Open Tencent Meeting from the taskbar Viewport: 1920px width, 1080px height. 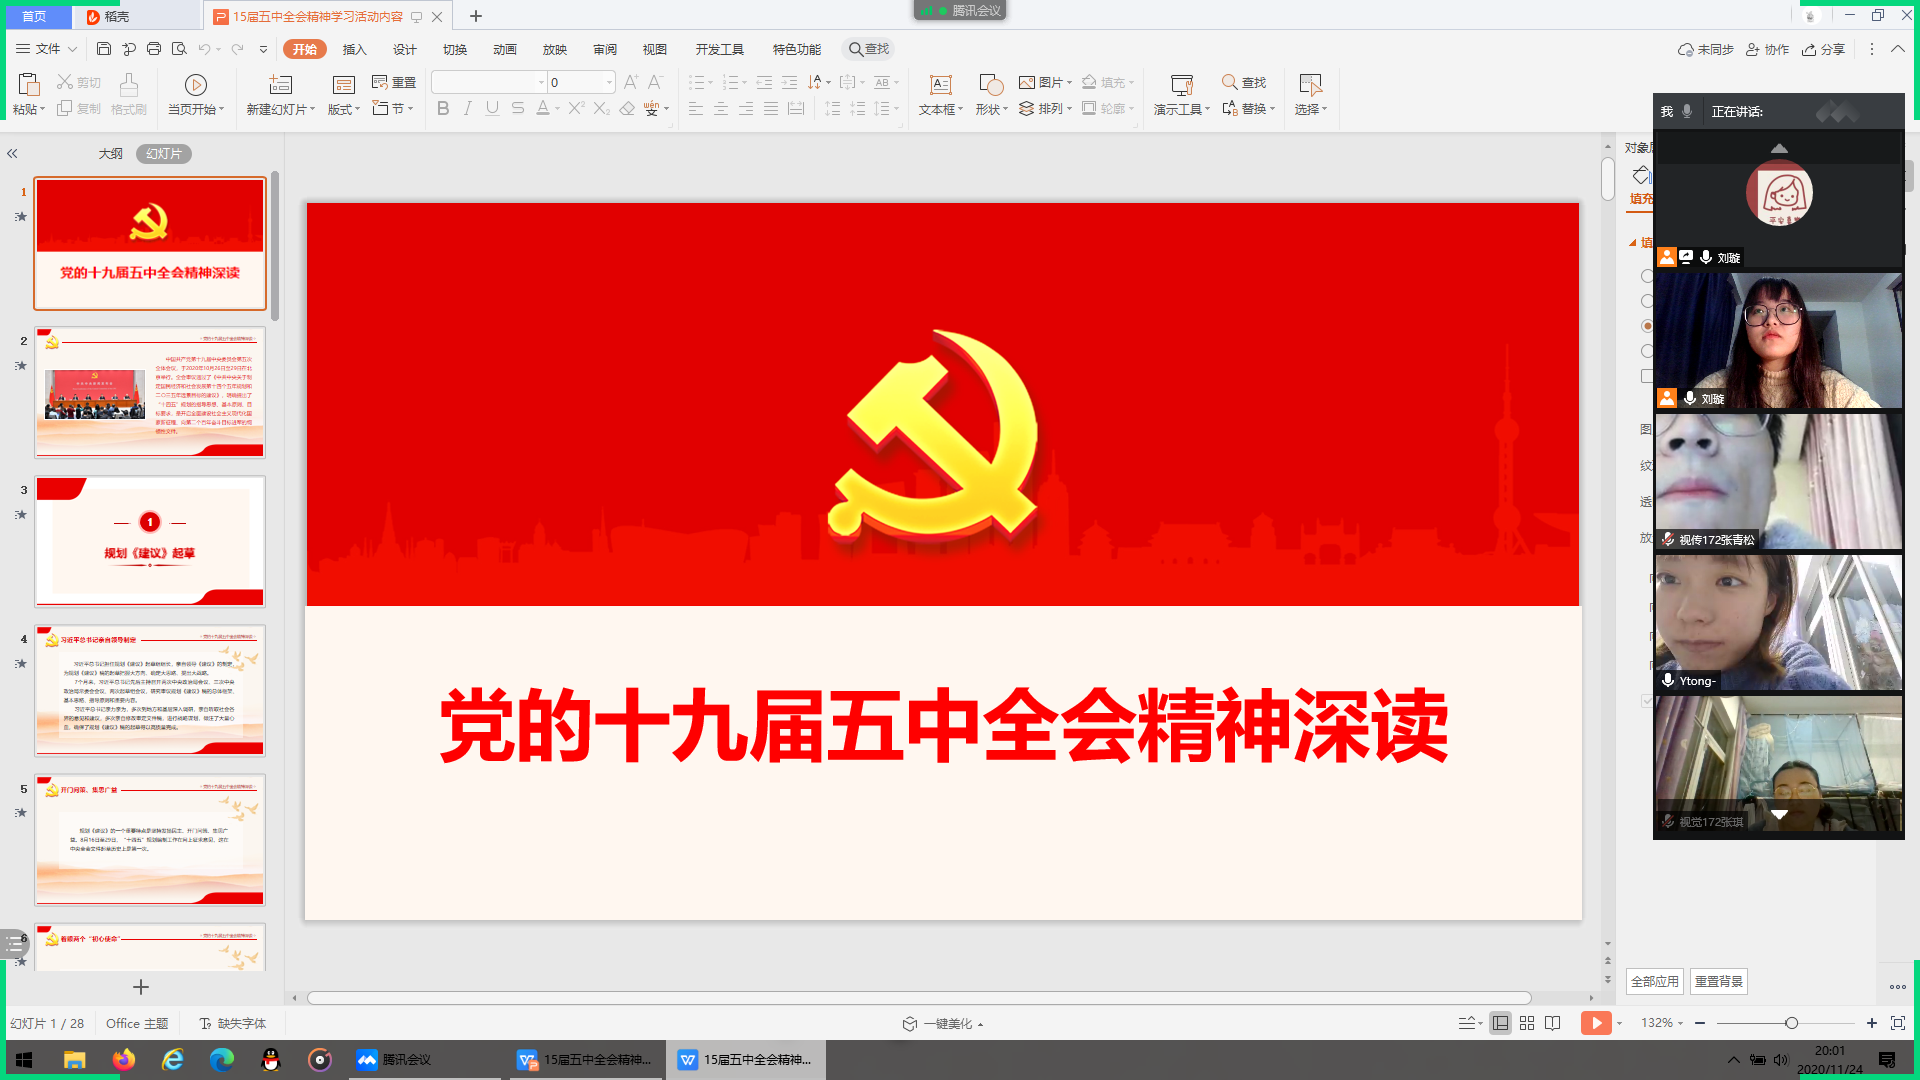click(x=394, y=1060)
